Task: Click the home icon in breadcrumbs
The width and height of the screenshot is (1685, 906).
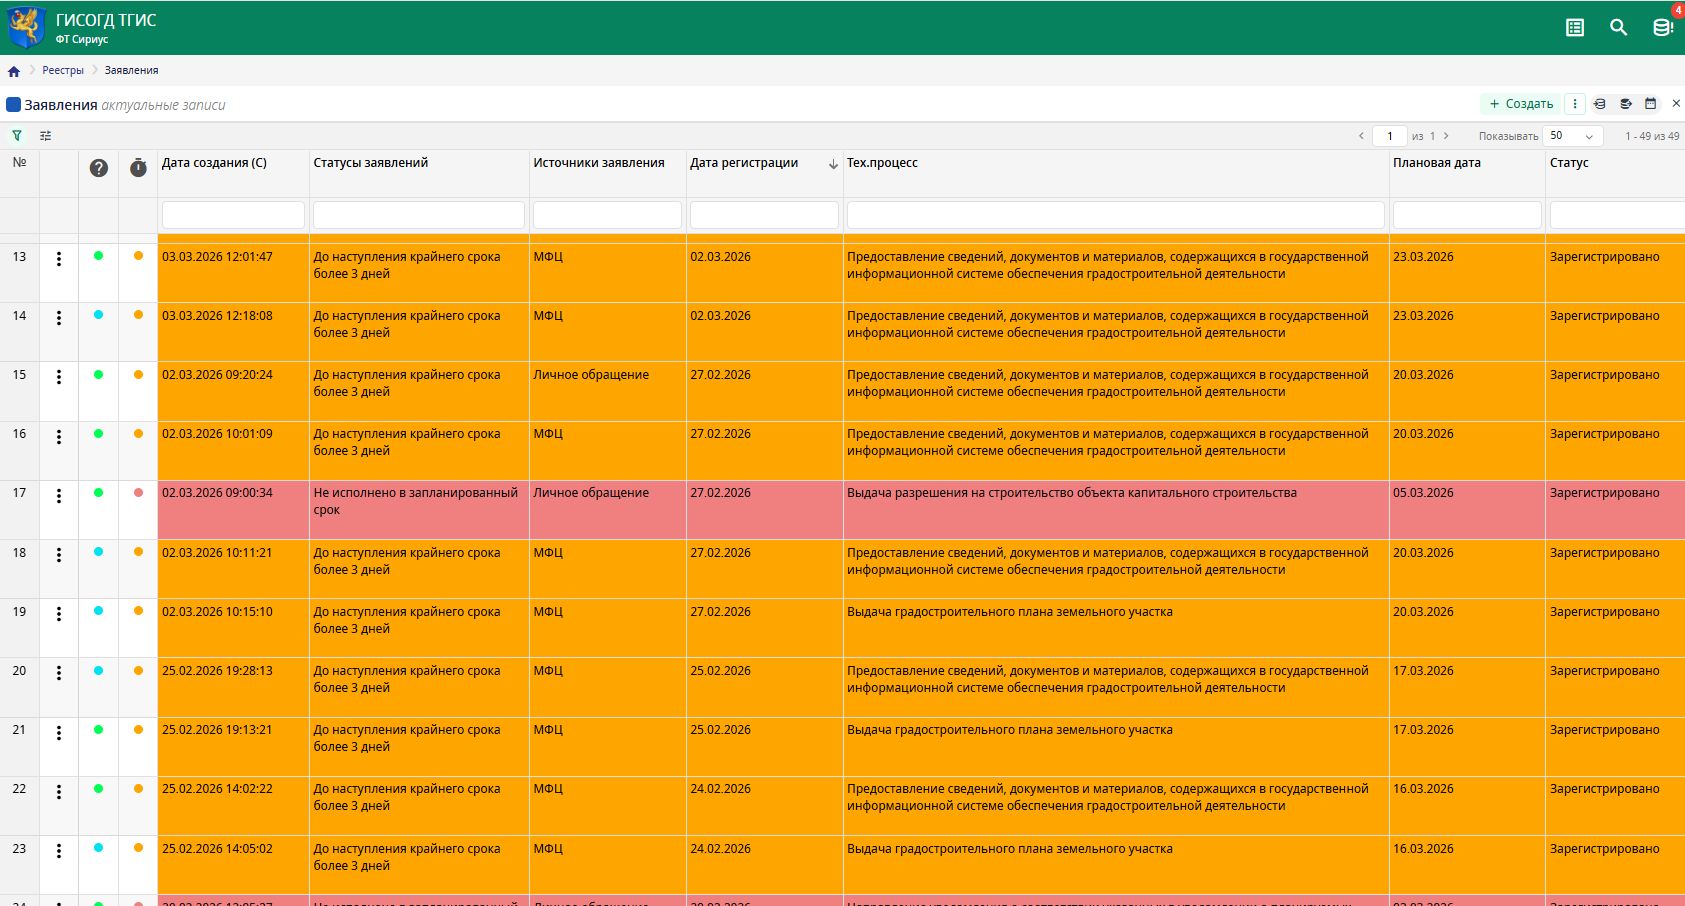Action: click(14, 71)
